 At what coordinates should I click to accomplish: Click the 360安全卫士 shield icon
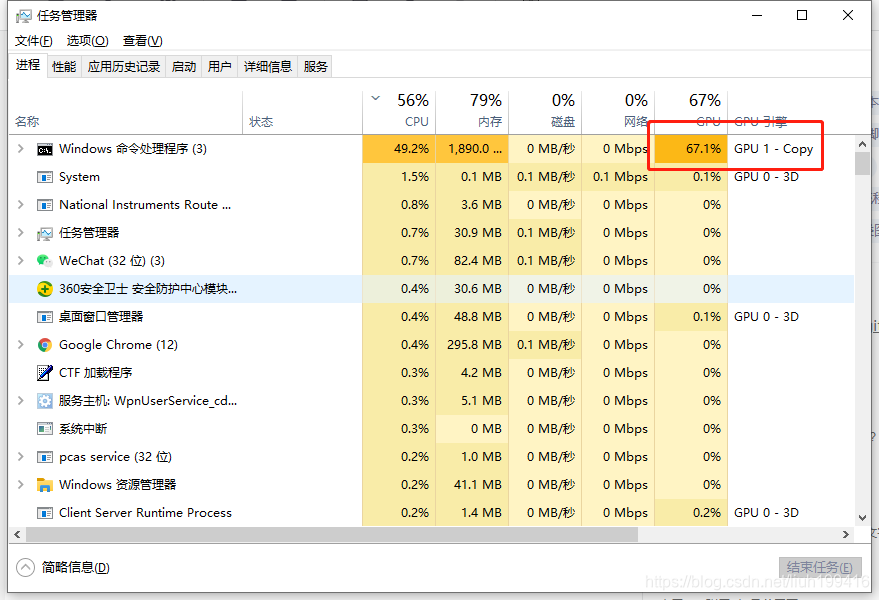[45, 289]
